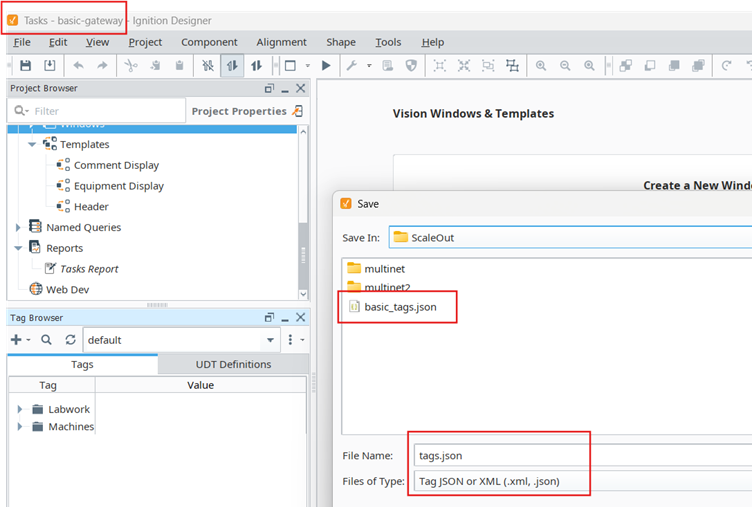Click the Cut scissors toolbar icon
The image size is (752, 507).
130,66
